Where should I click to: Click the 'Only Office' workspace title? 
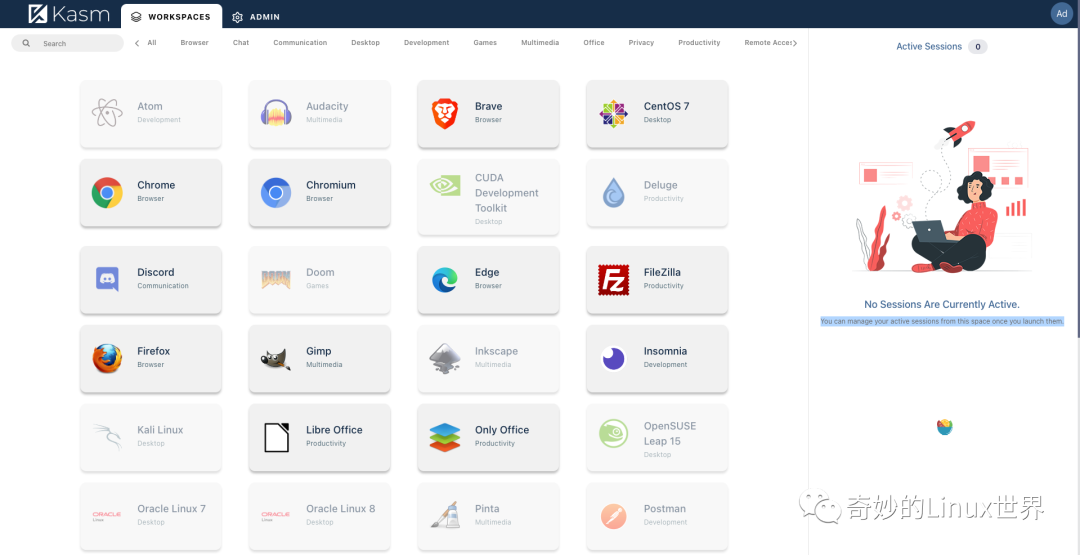coord(502,430)
